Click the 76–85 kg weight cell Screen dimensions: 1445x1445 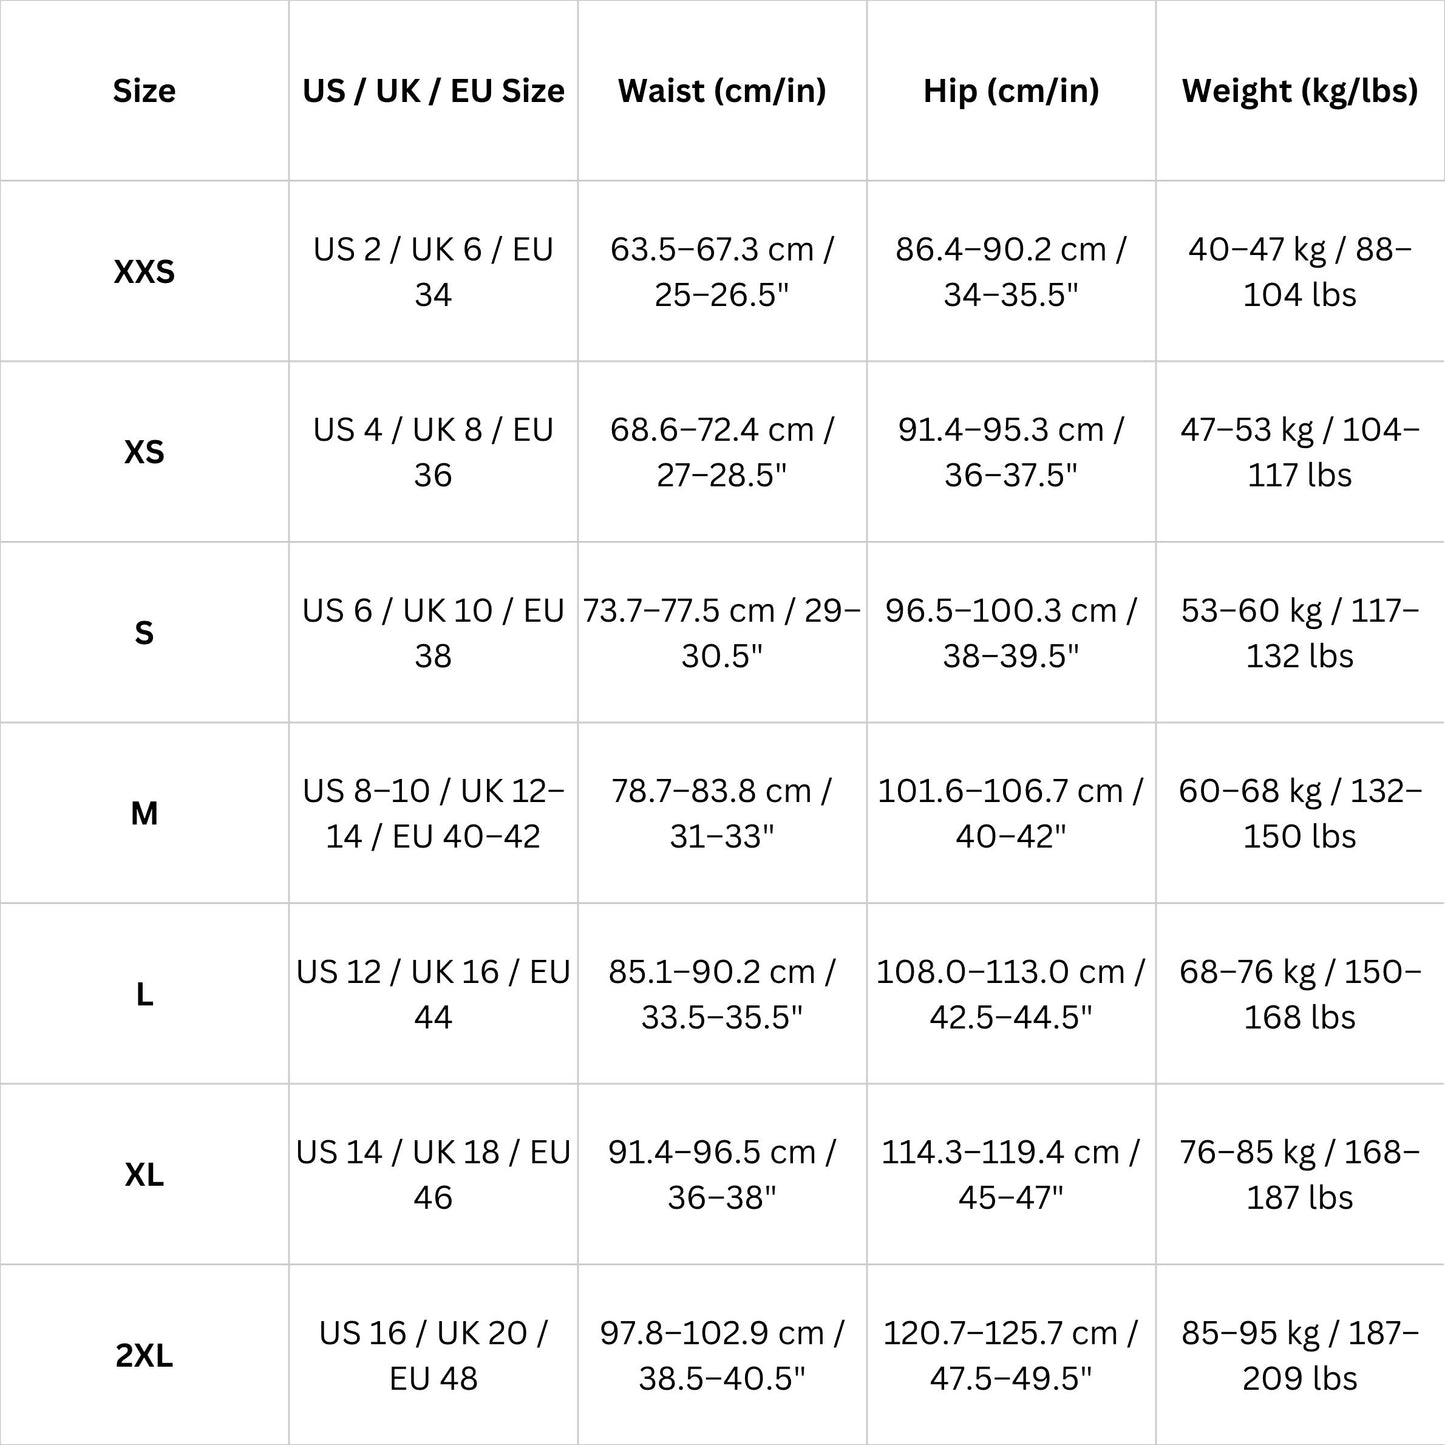tap(1300, 1175)
